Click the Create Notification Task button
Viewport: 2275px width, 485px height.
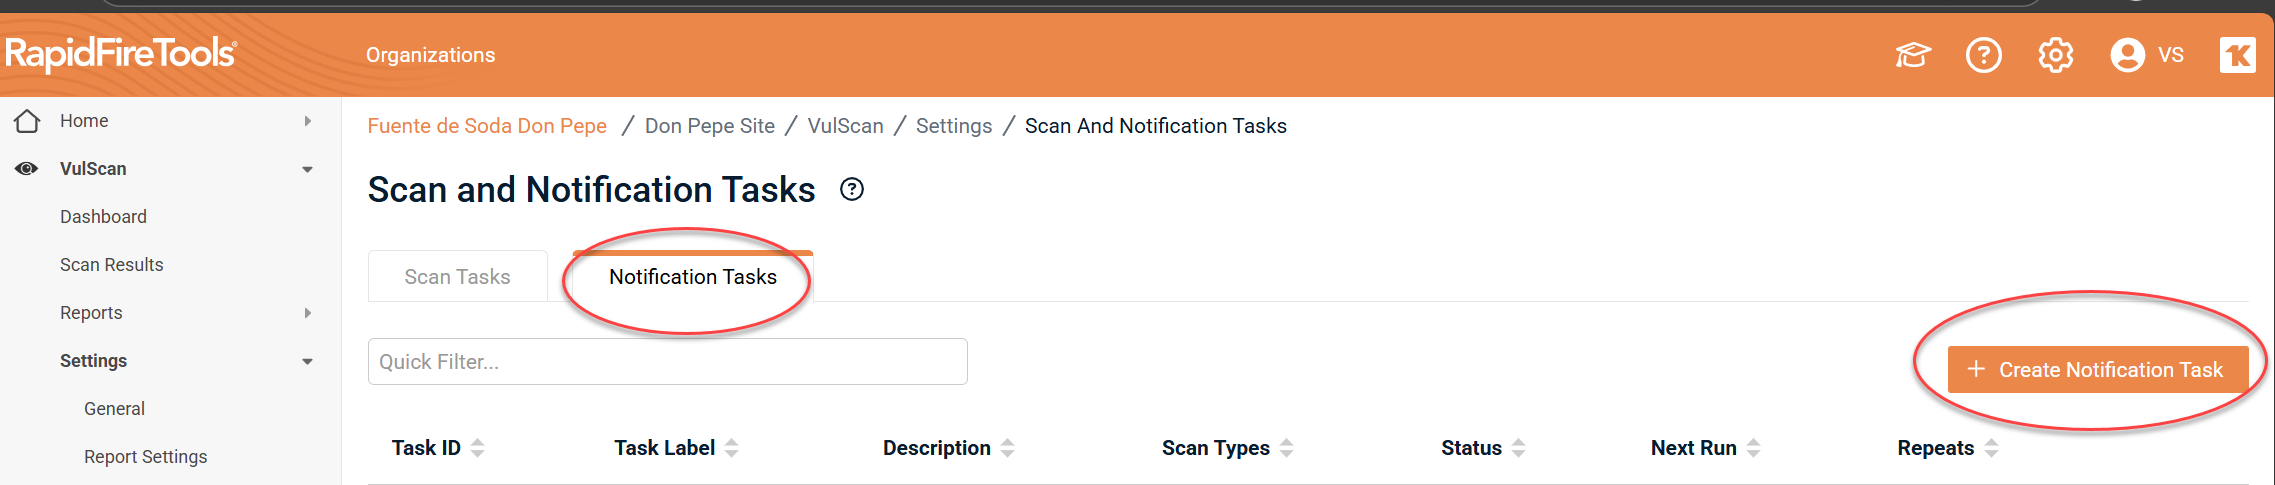(2097, 370)
